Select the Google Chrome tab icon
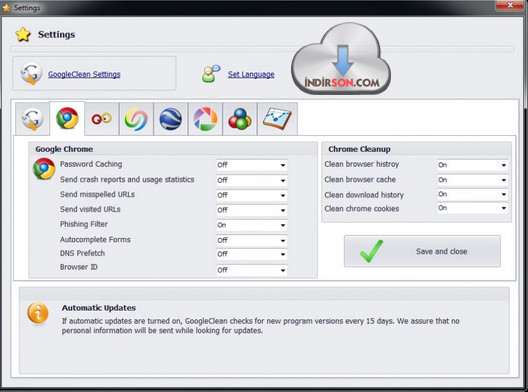 click(x=67, y=118)
